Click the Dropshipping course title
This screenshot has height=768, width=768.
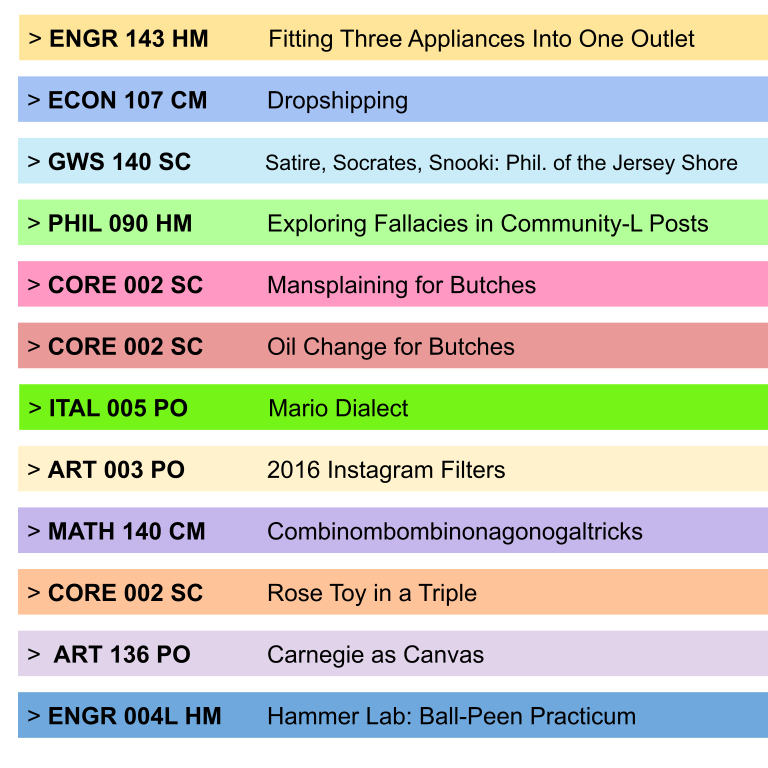tap(337, 100)
